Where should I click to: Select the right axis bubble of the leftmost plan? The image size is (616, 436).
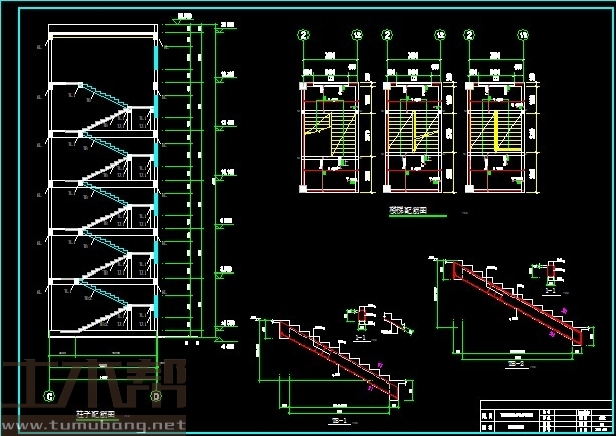tap(356, 35)
